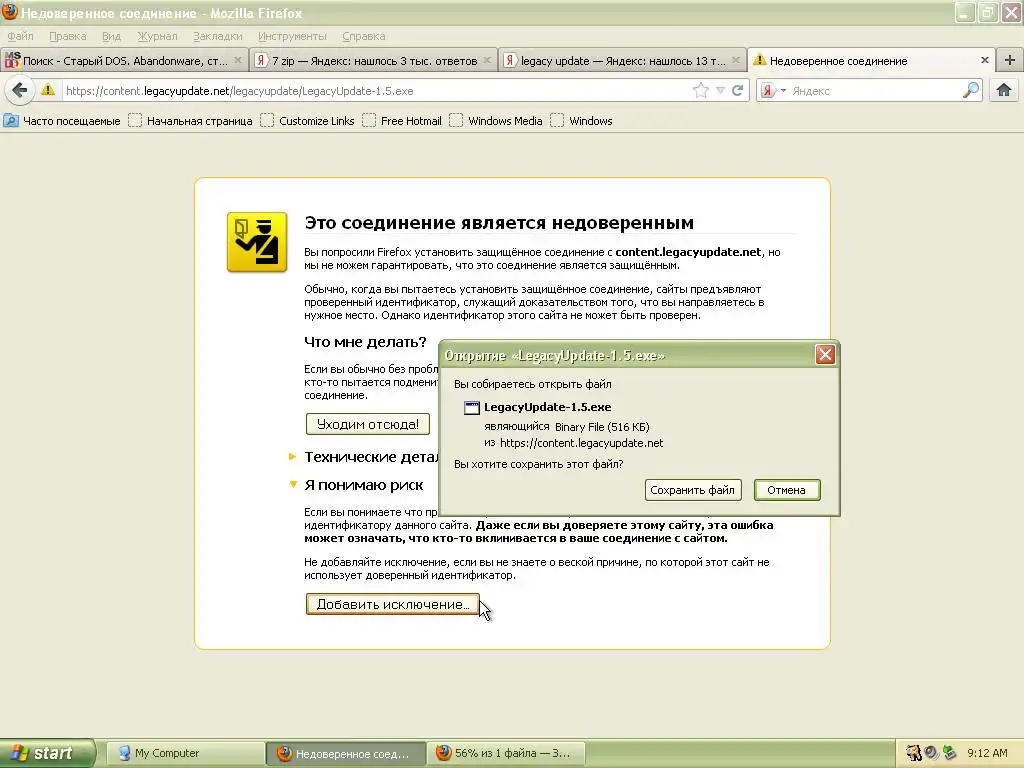Screen dimensions: 1024x768
Task: Reload the page with the refresh icon
Action: [x=737, y=90]
